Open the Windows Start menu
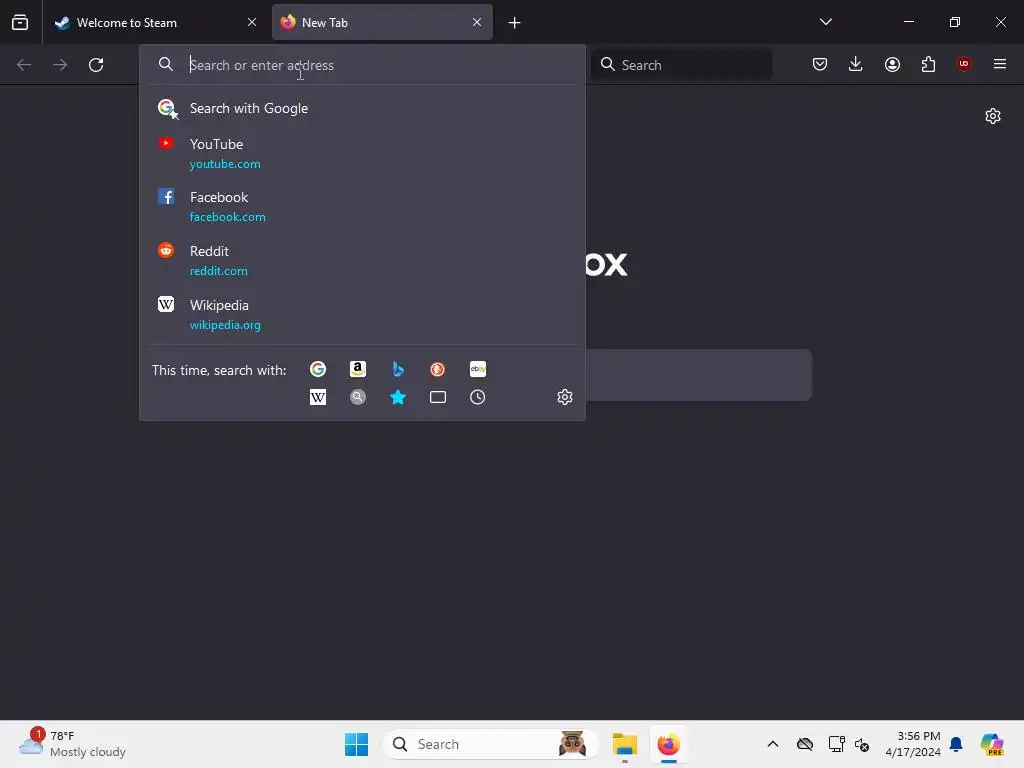 point(357,744)
